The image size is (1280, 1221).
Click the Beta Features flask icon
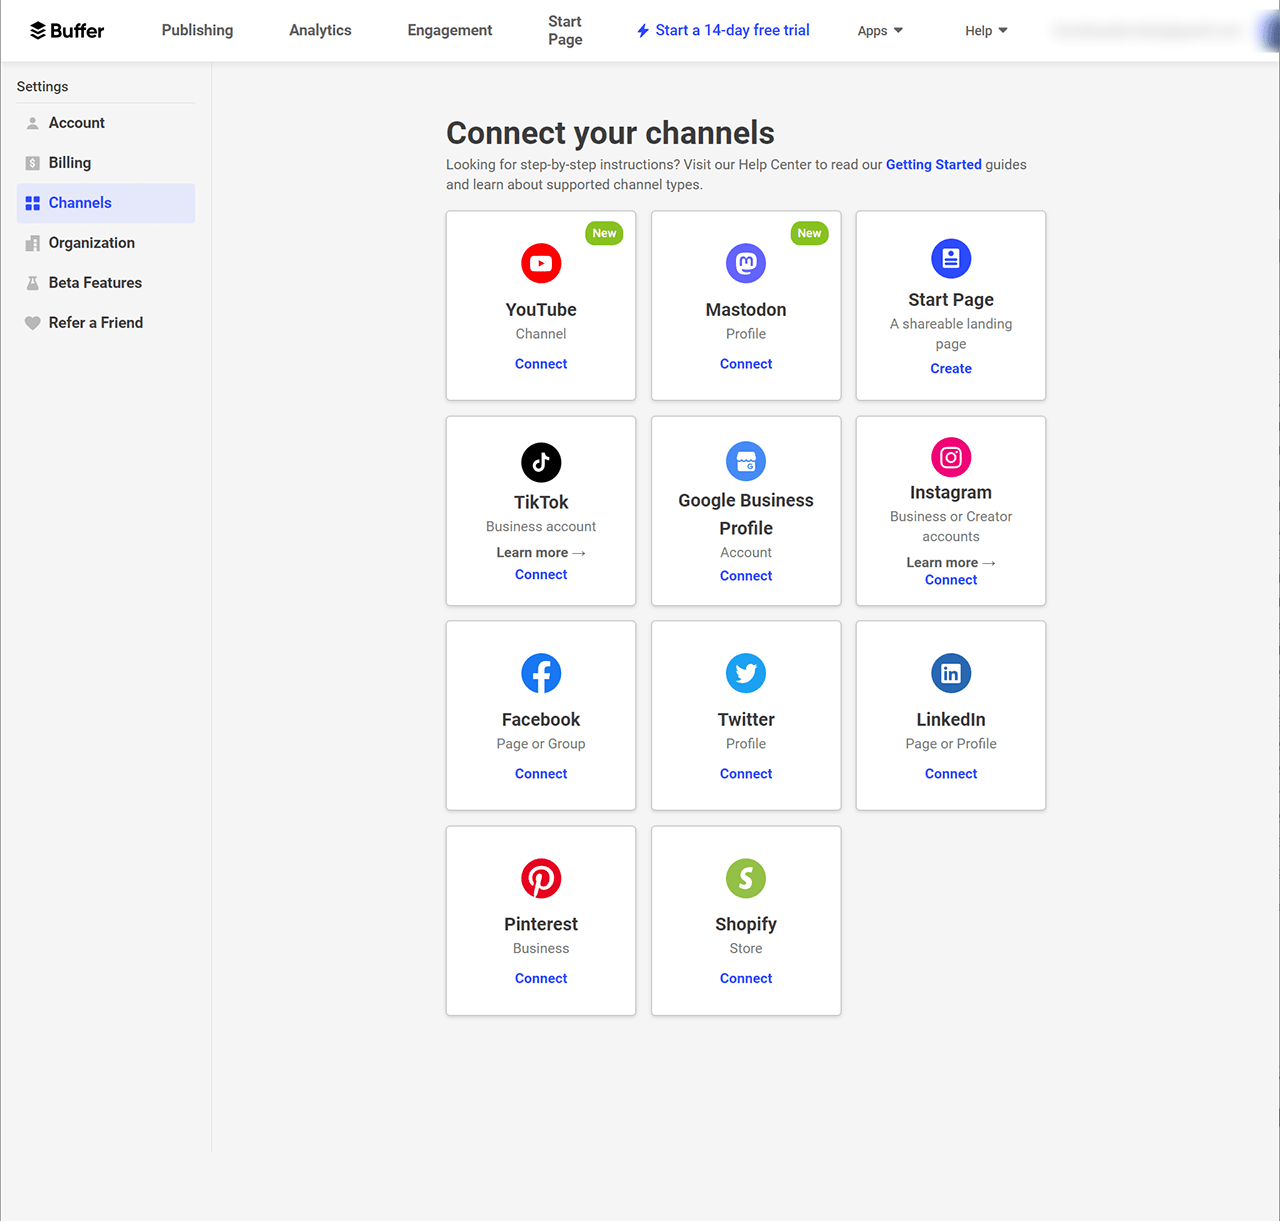(x=32, y=283)
